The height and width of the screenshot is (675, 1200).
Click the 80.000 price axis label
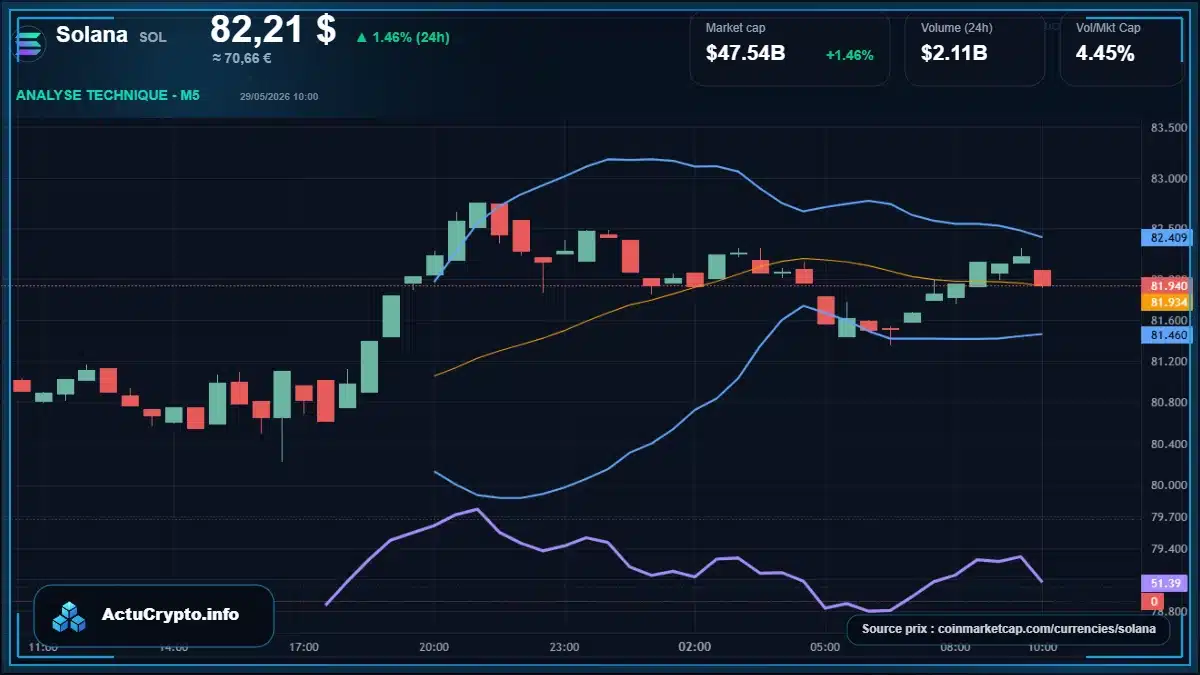1169,486
